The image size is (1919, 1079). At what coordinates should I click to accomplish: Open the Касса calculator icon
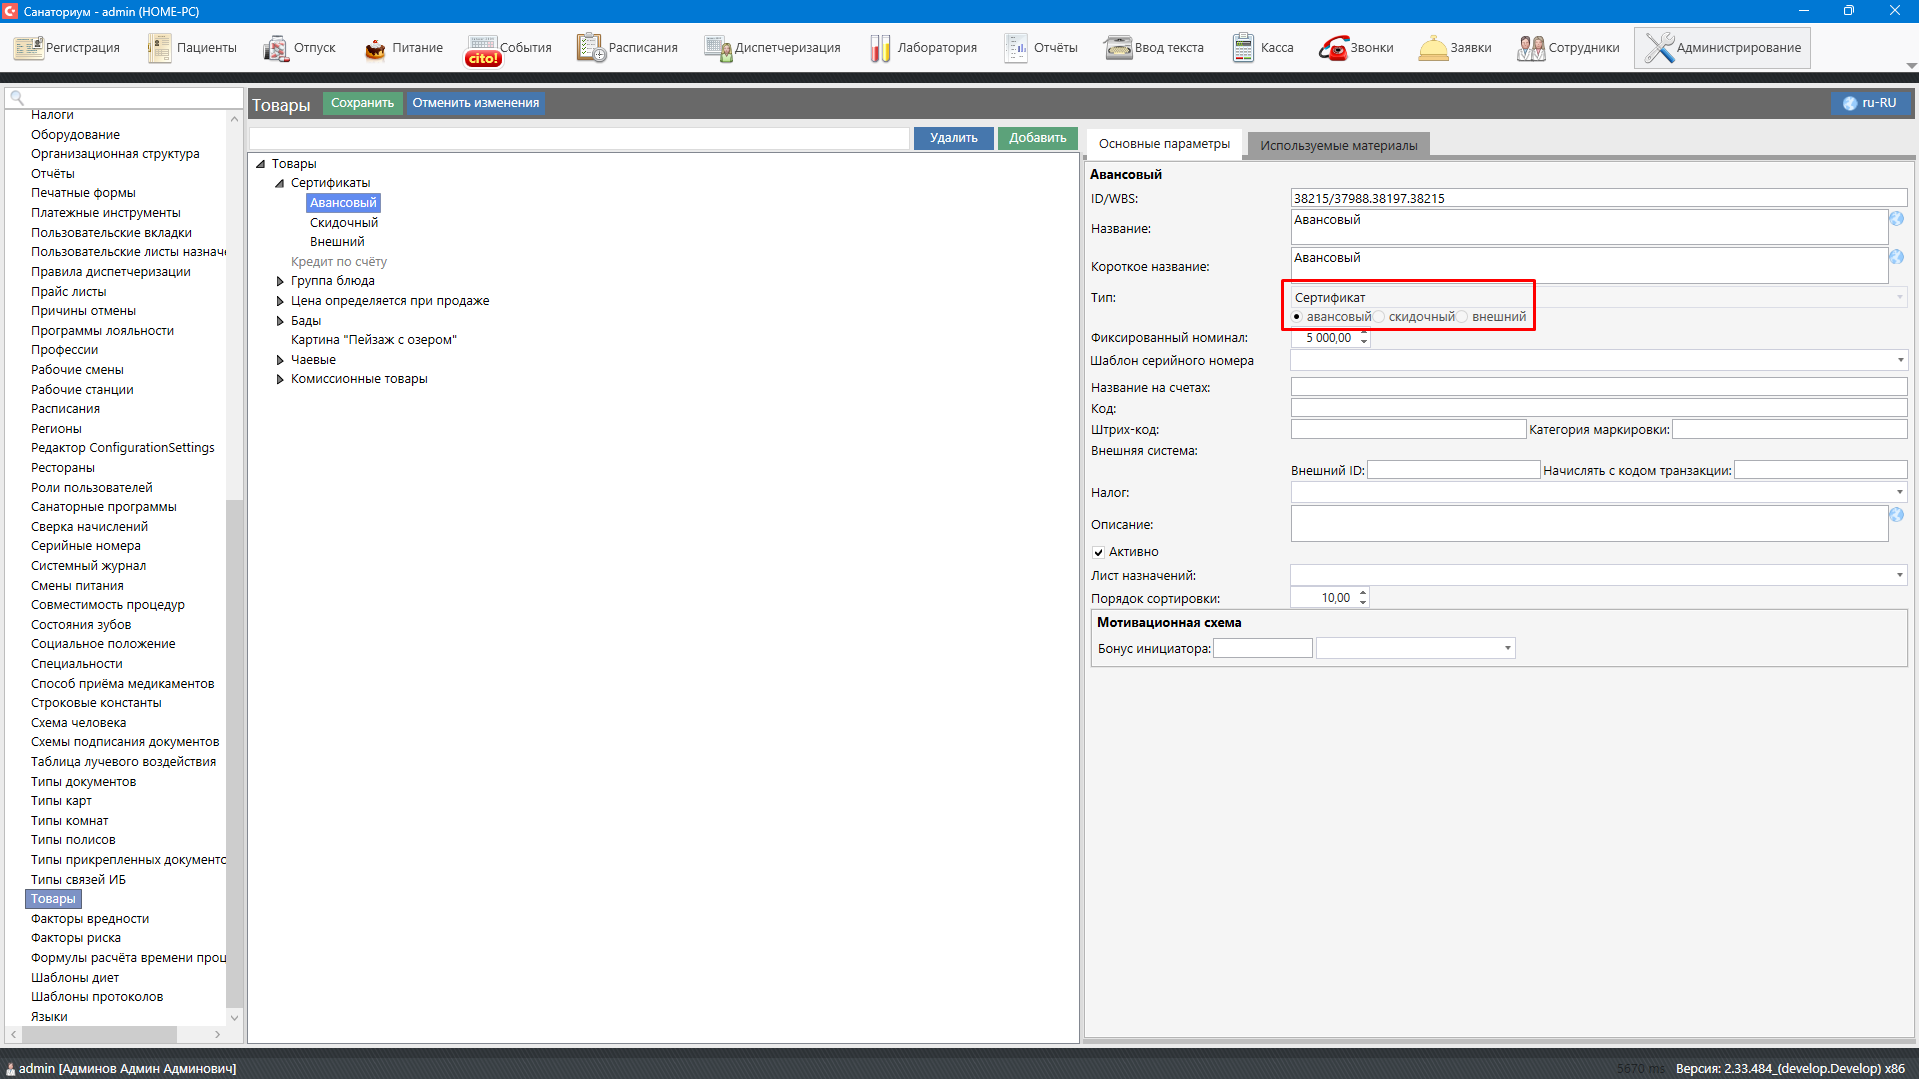coord(1243,48)
